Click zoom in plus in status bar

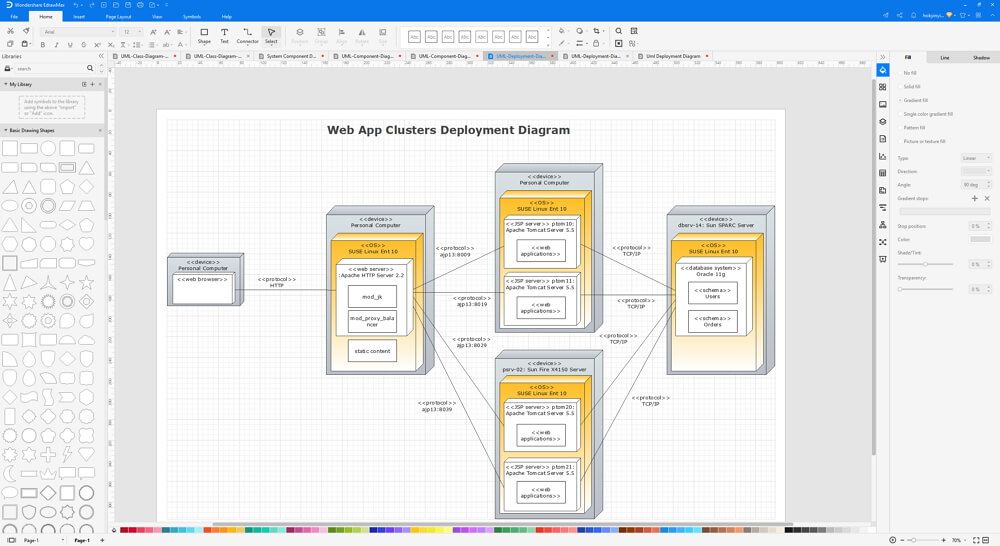944,540
